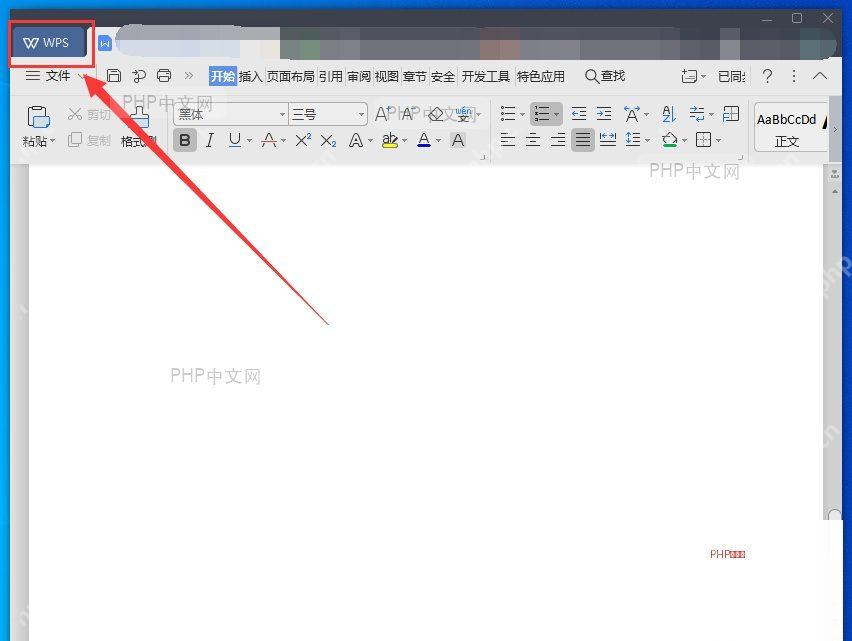Click the insert table grid icon
The width and height of the screenshot is (852, 641).
coord(731,114)
